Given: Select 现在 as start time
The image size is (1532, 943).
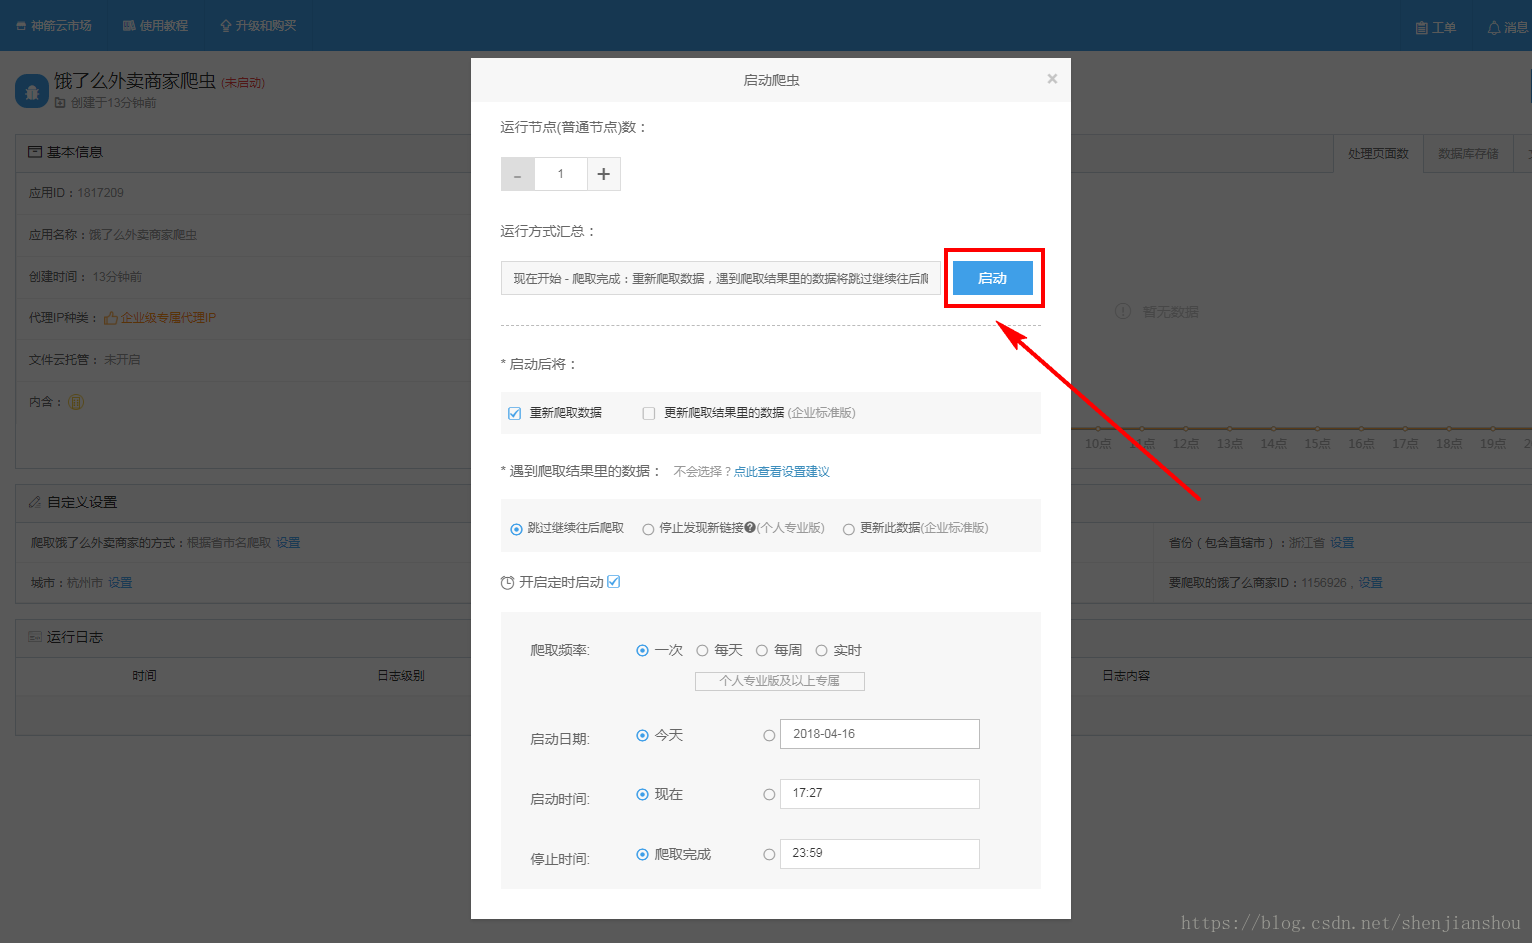Looking at the screenshot, I should tap(642, 794).
